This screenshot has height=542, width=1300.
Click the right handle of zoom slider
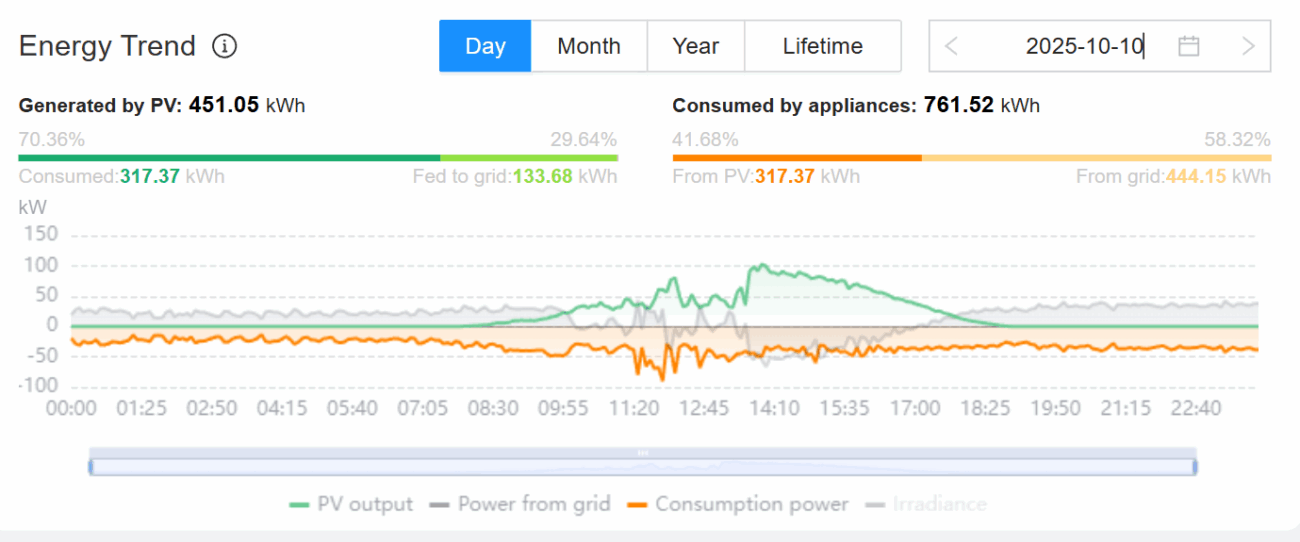point(1196,466)
